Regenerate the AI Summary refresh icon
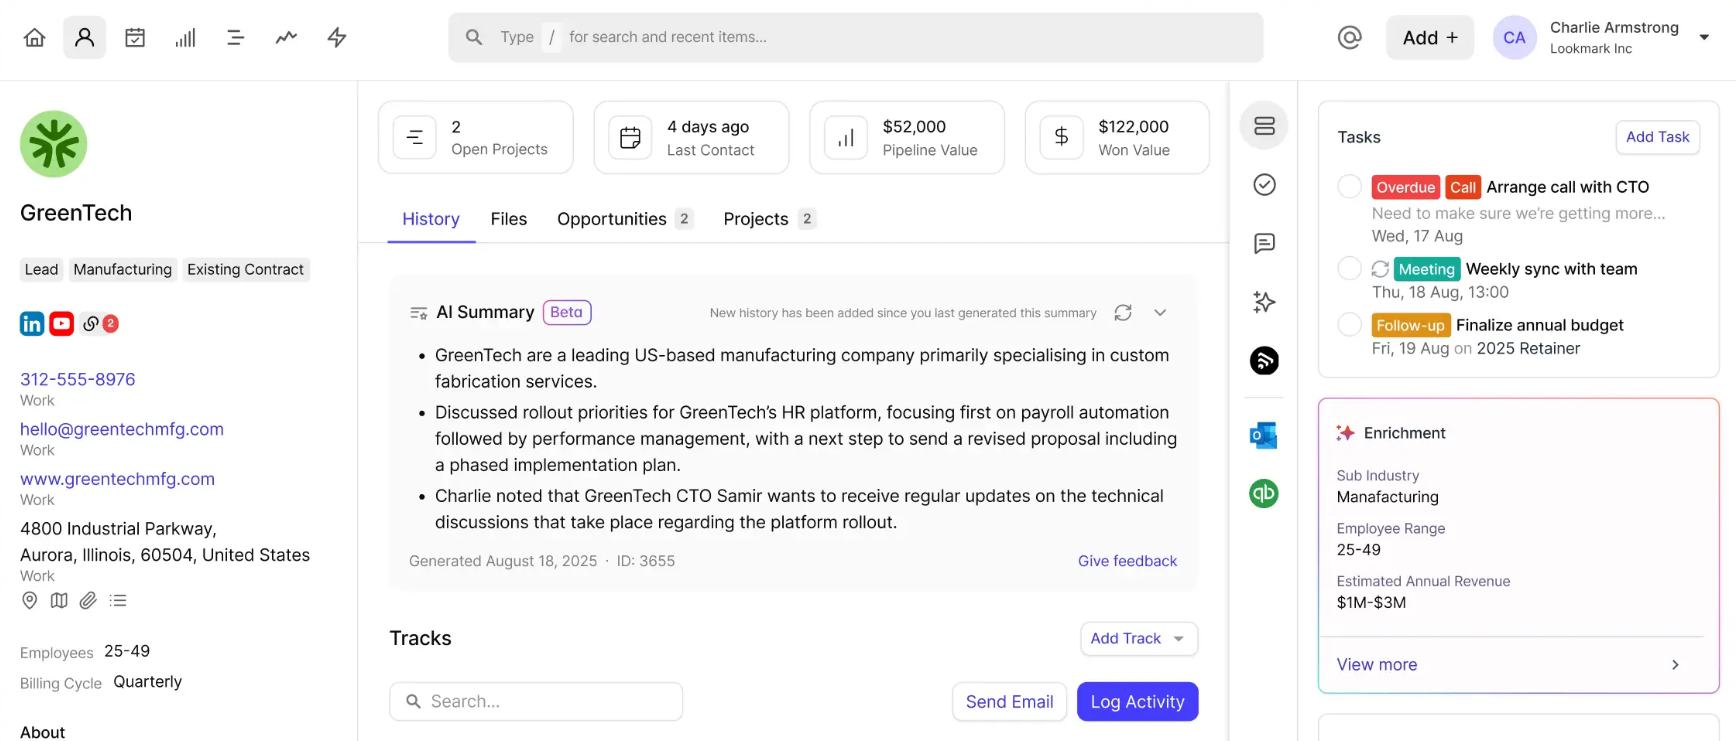Image resolution: width=1736 pixels, height=741 pixels. pos(1123,313)
